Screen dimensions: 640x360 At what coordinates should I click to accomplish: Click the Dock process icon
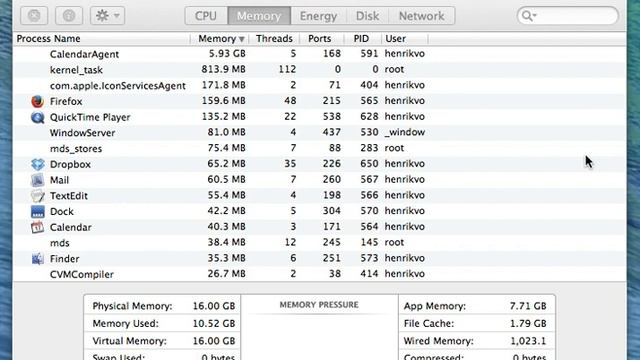click(x=38, y=211)
